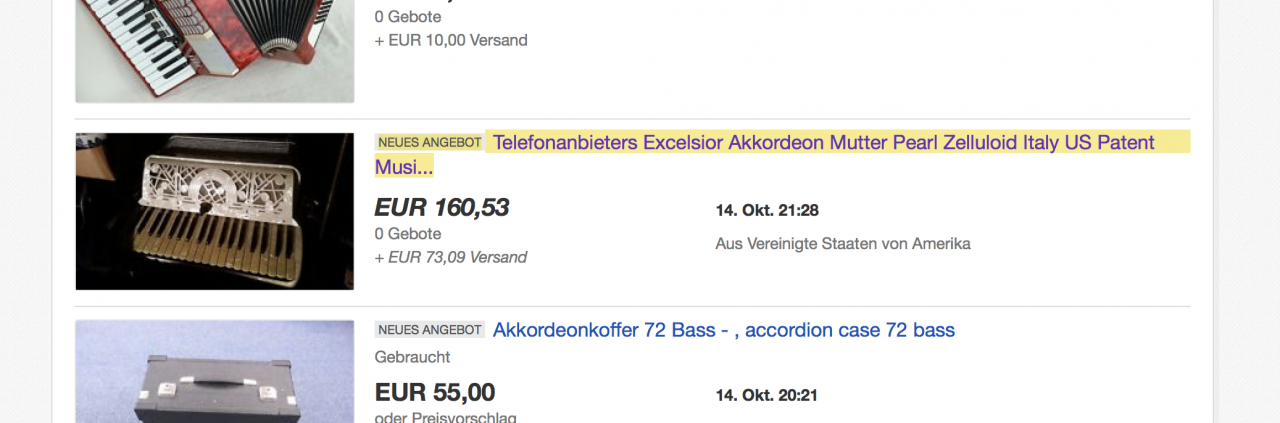This screenshot has width=1280, height=423.
Task: Click the truncated Musi... title line
Action: pyautogui.click(x=404, y=167)
